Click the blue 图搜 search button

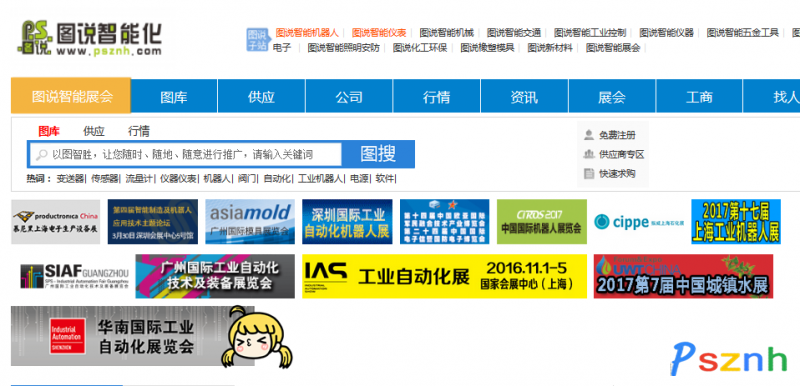click(378, 154)
